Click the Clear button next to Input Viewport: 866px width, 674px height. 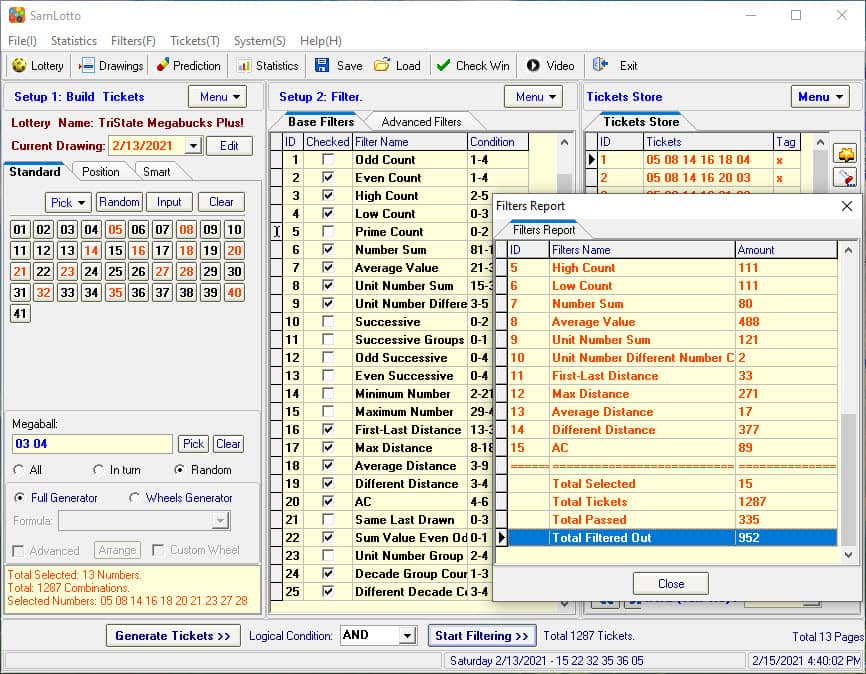tap(221, 202)
